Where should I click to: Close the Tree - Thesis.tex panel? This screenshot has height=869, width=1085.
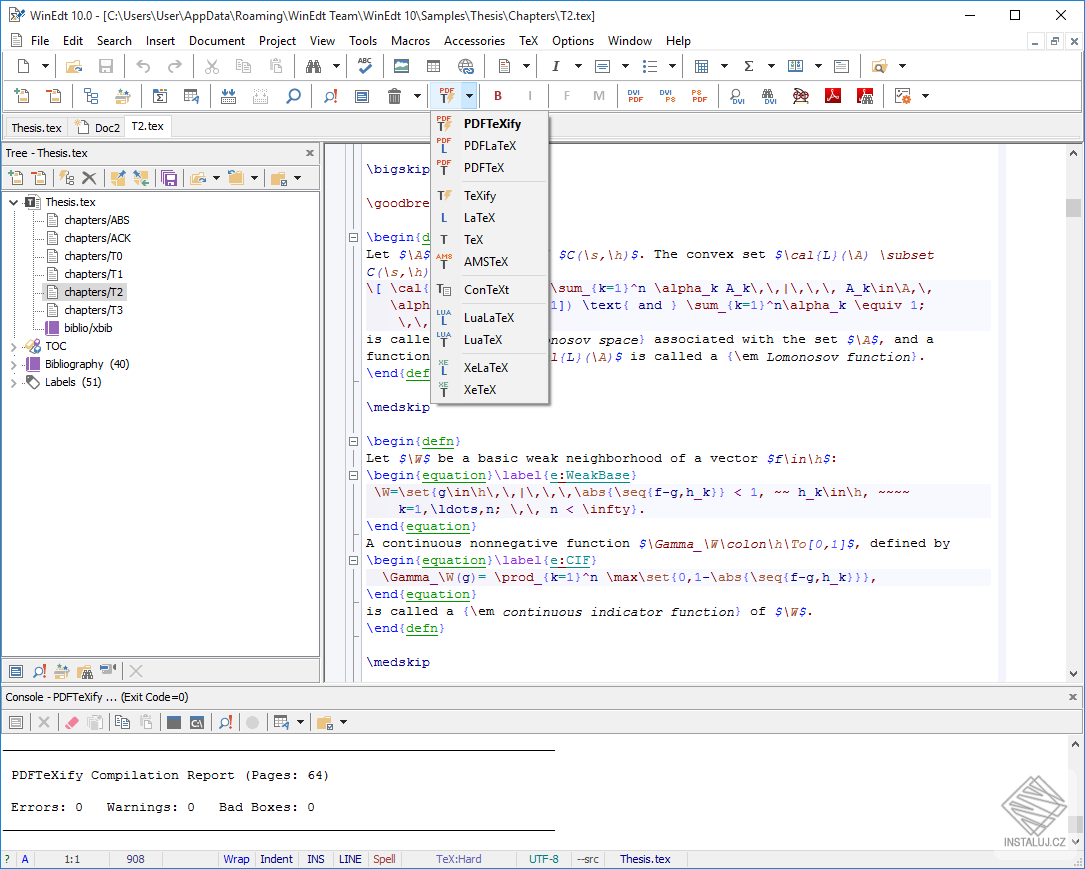point(310,153)
